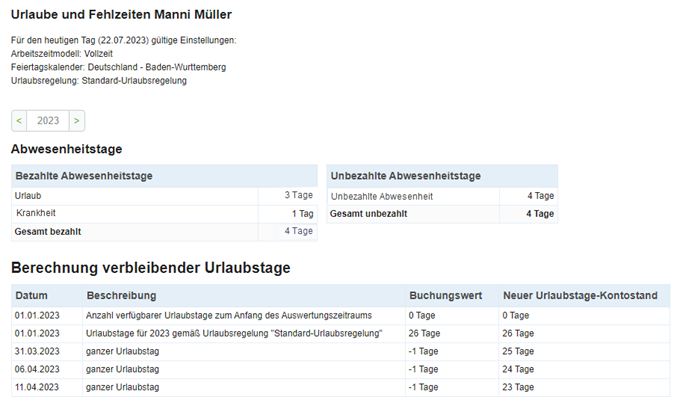Screen dimensions: 677x397
Task: Click '-1 Tage' in the 11.04.2023 row
Action: pyautogui.click(x=424, y=387)
